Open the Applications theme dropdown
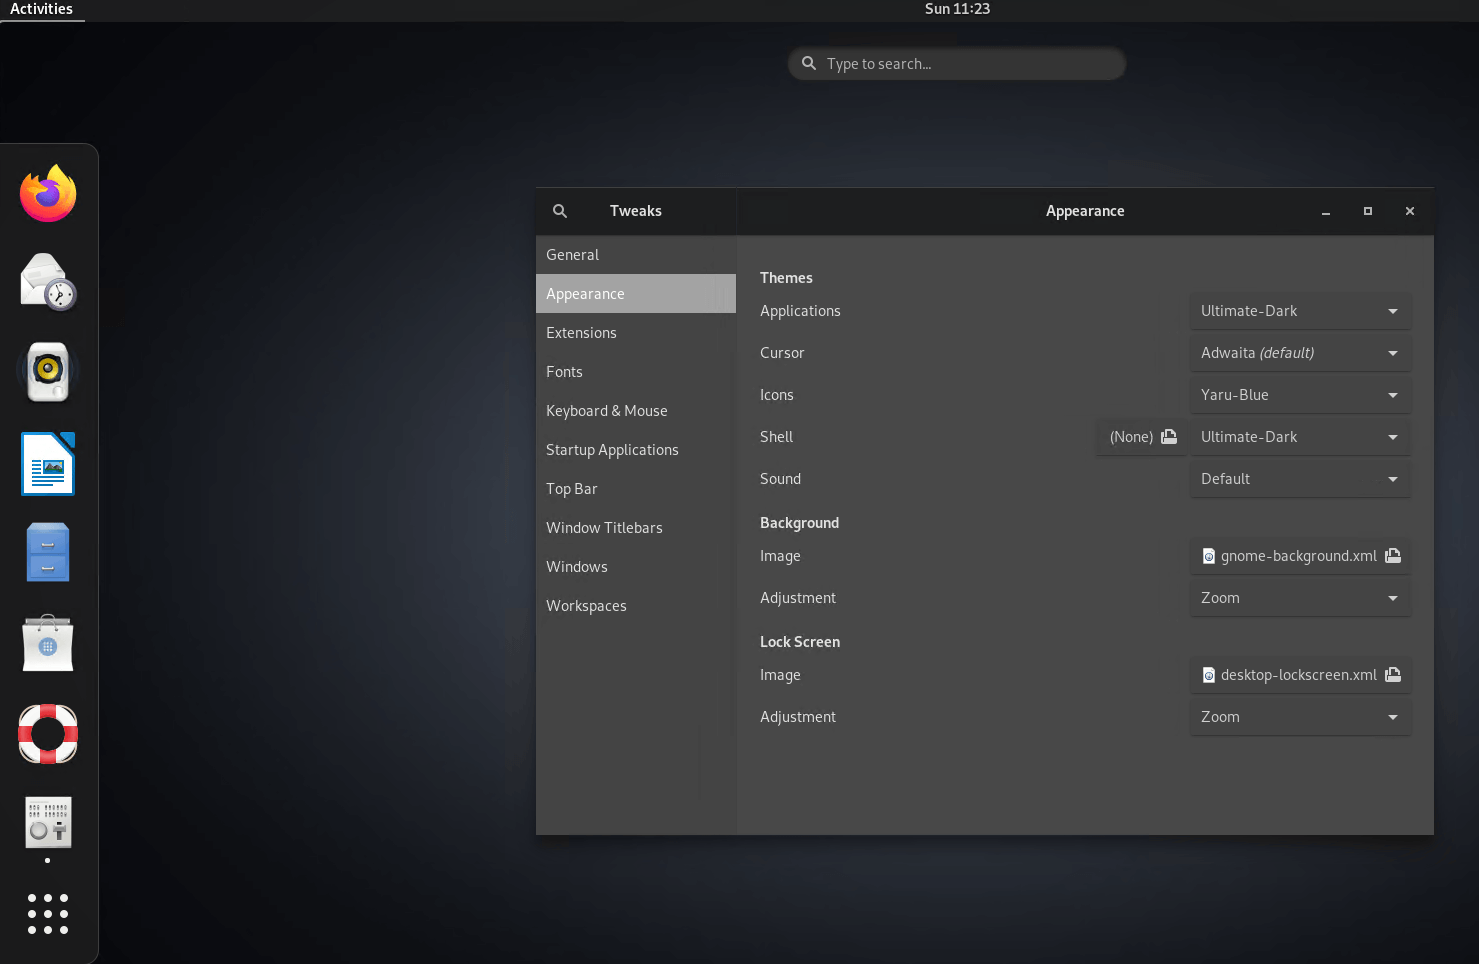The image size is (1479, 964). [x=1300, y=311]
